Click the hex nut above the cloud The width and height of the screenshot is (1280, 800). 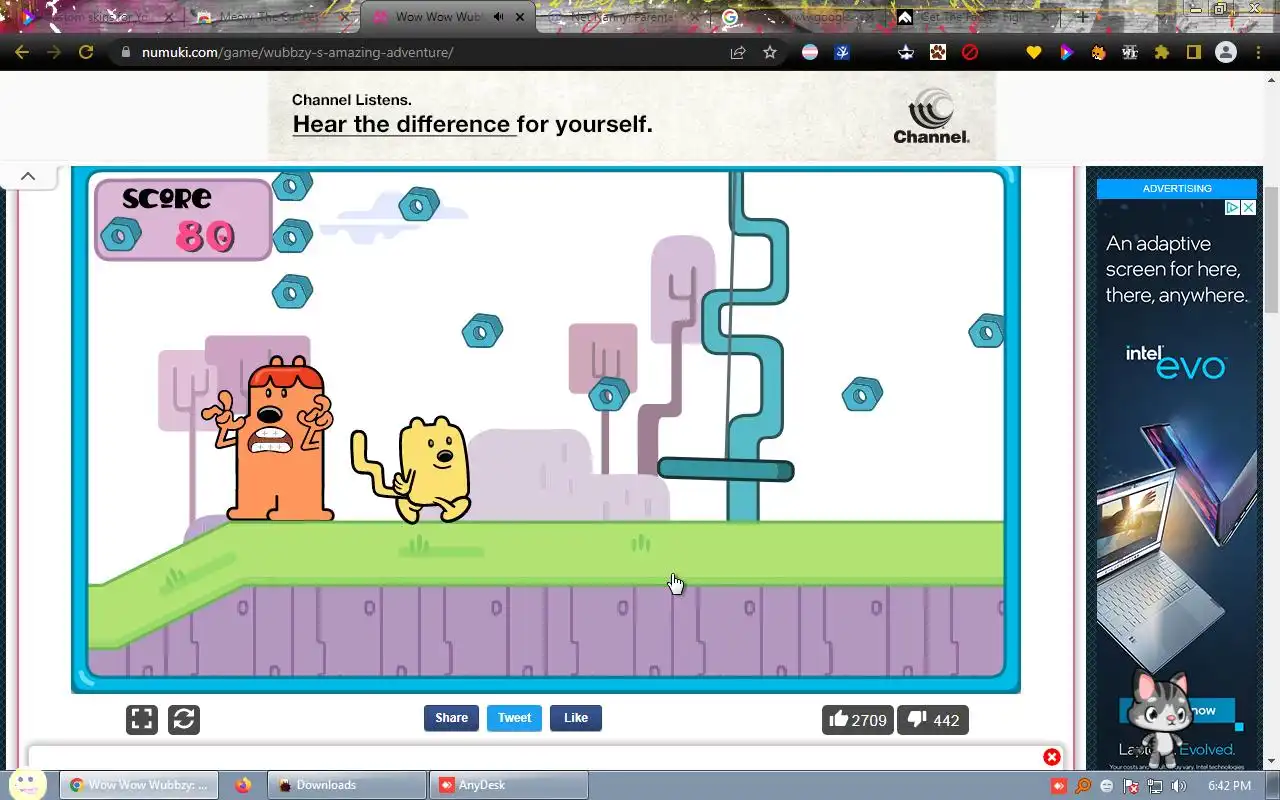coord(419,205)
